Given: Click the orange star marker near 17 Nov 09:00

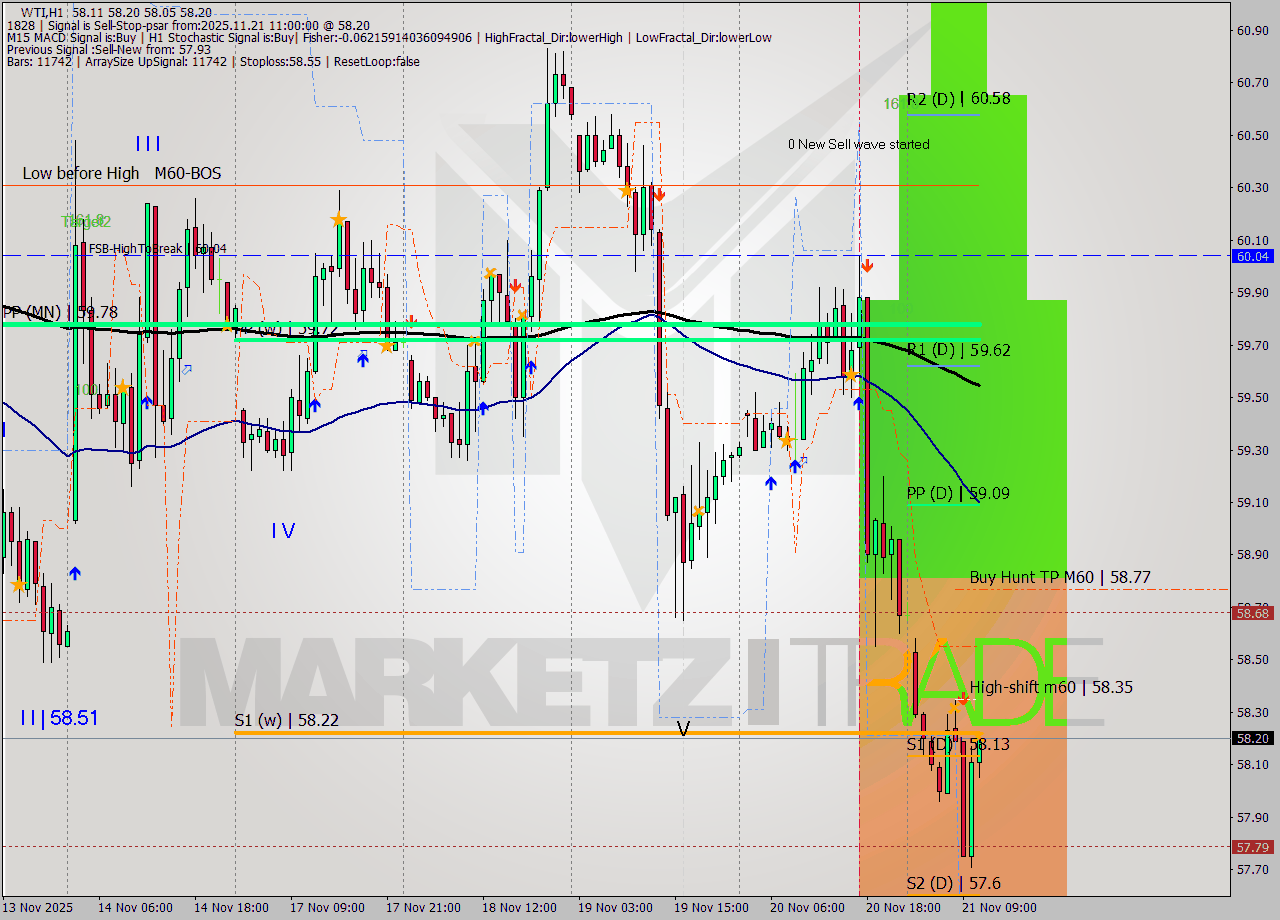Looking at the screenshot, I should click(339, 220).
